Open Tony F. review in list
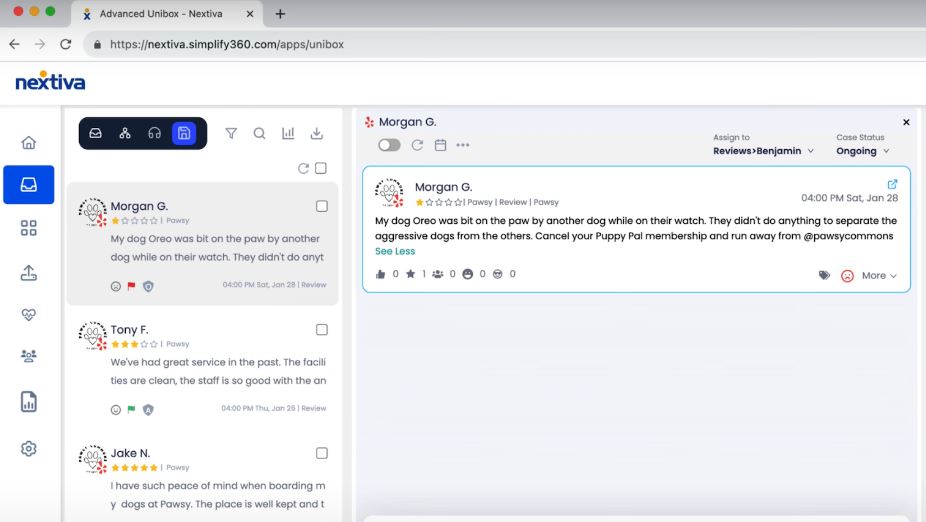926x522 pixels. 202,367
